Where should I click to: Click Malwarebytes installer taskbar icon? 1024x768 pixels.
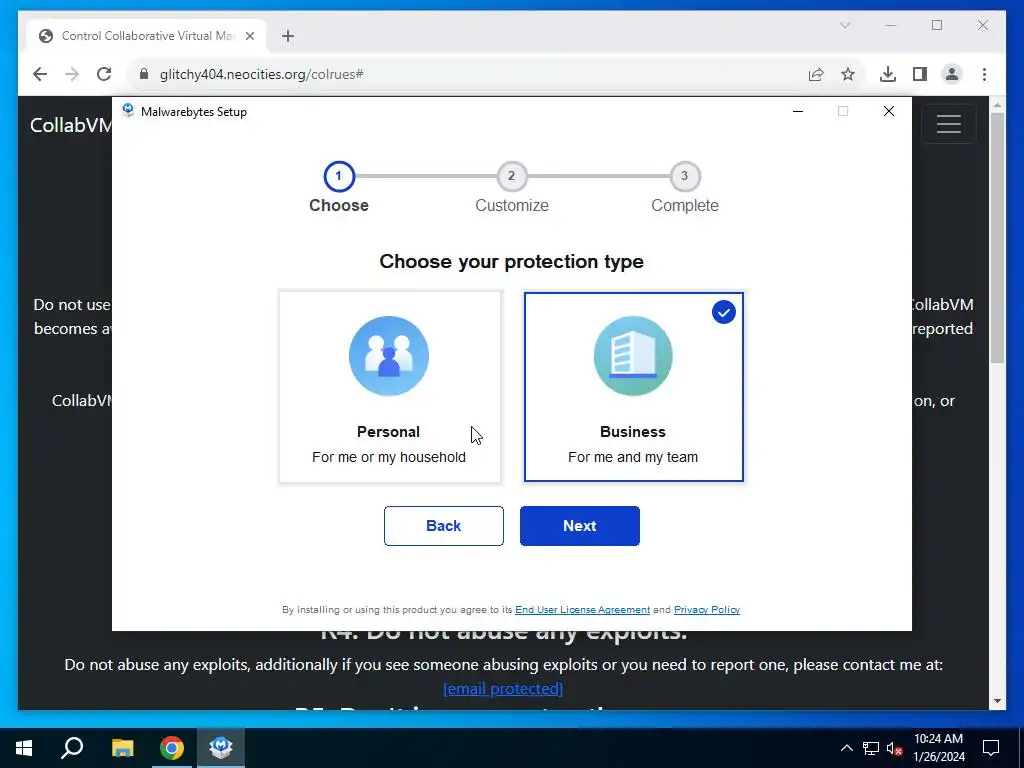point(221,748)
